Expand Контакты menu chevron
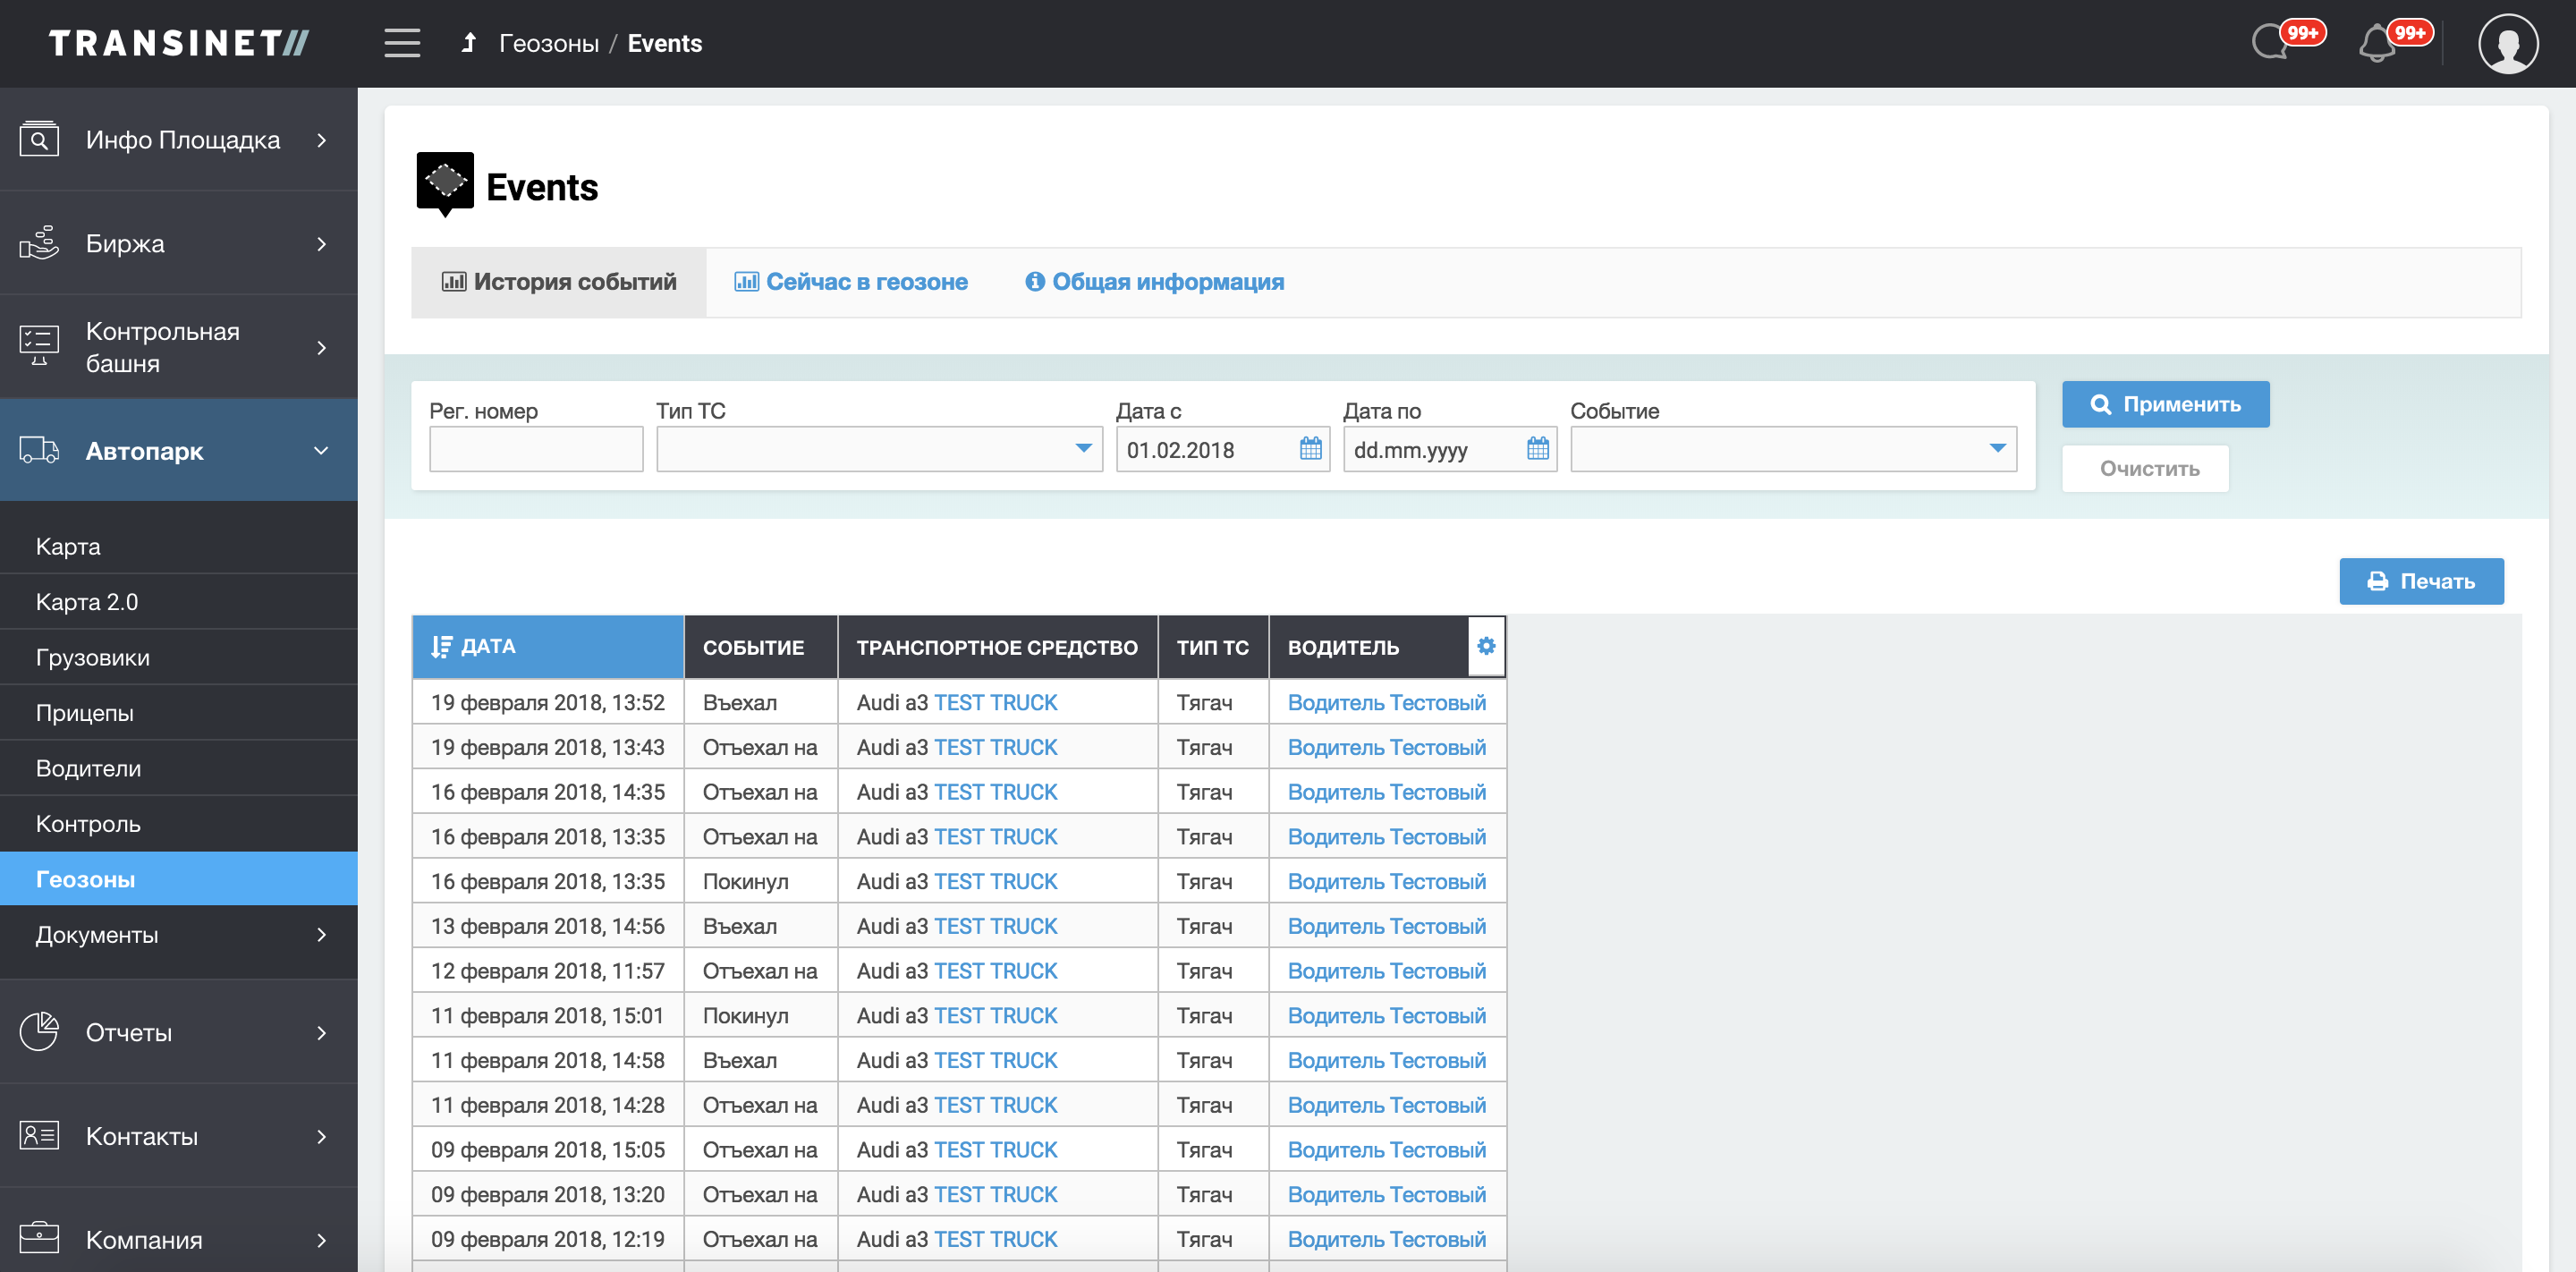The image size is (2576, 1272). (321, 1137)
